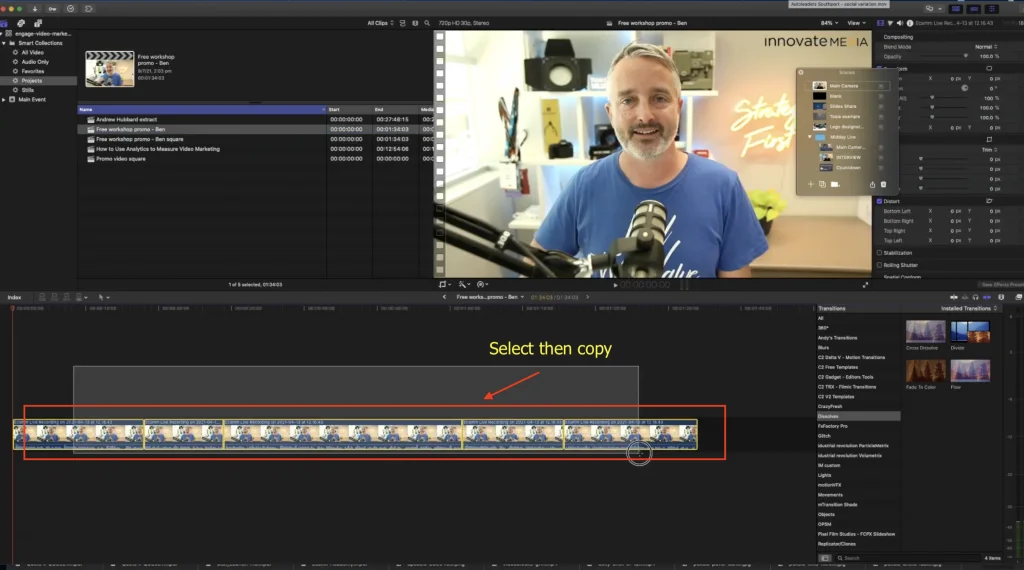Reset the Crop section icon
The height and width of the screenshot is (570, 1024).
pos(989,139)
